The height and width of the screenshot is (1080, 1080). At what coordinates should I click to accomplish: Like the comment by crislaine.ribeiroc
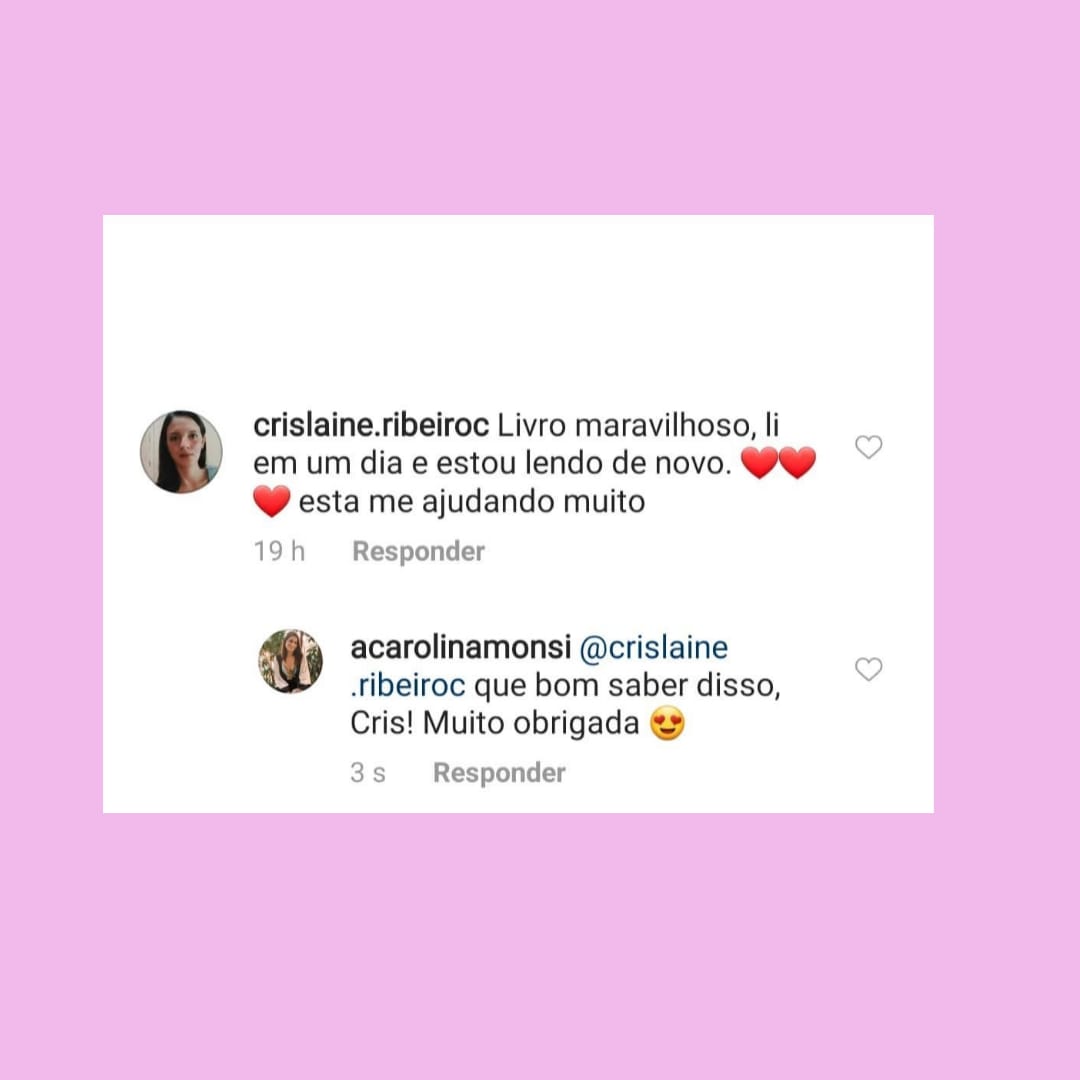(869, 447)
